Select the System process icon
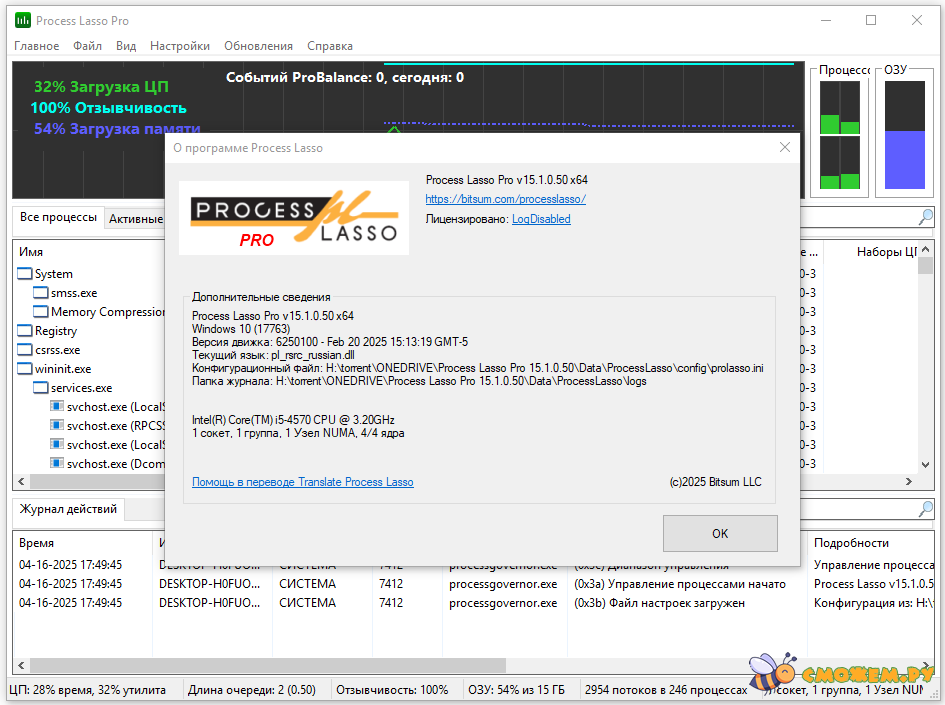Image resolution: width=945 pixels, height=705 pixels. tap(25, 274)
